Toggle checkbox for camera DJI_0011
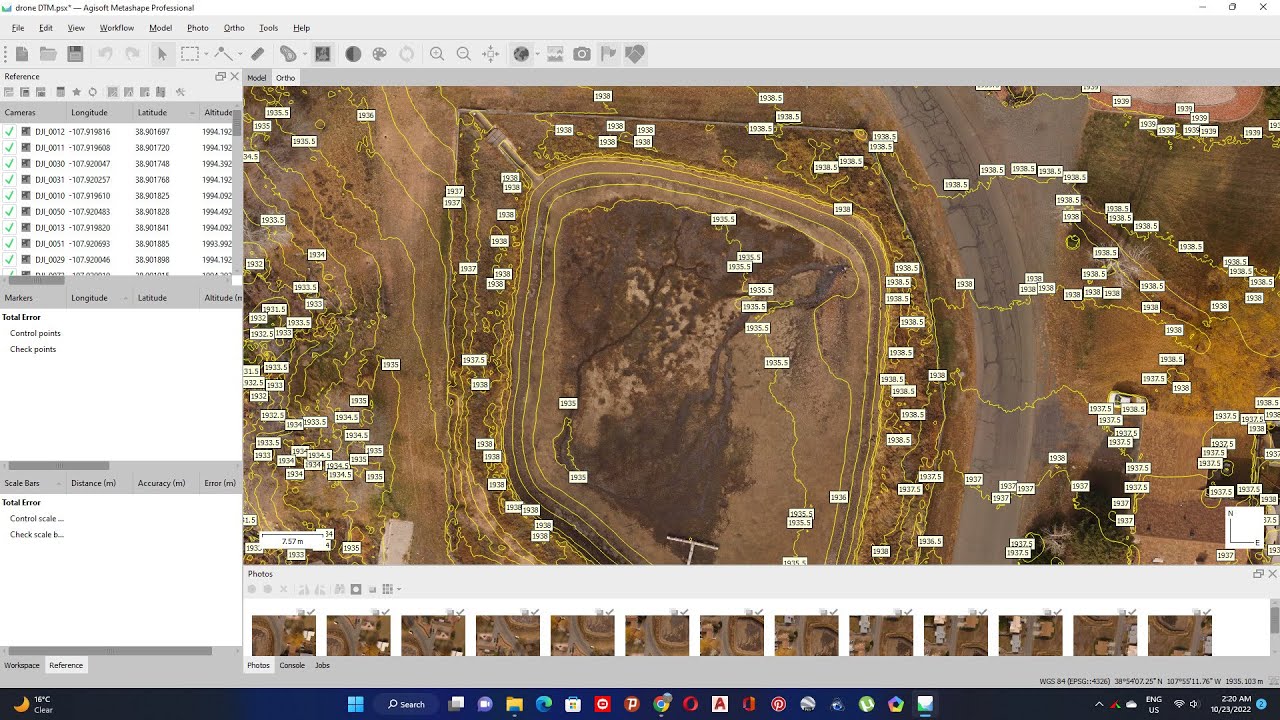 9,148
